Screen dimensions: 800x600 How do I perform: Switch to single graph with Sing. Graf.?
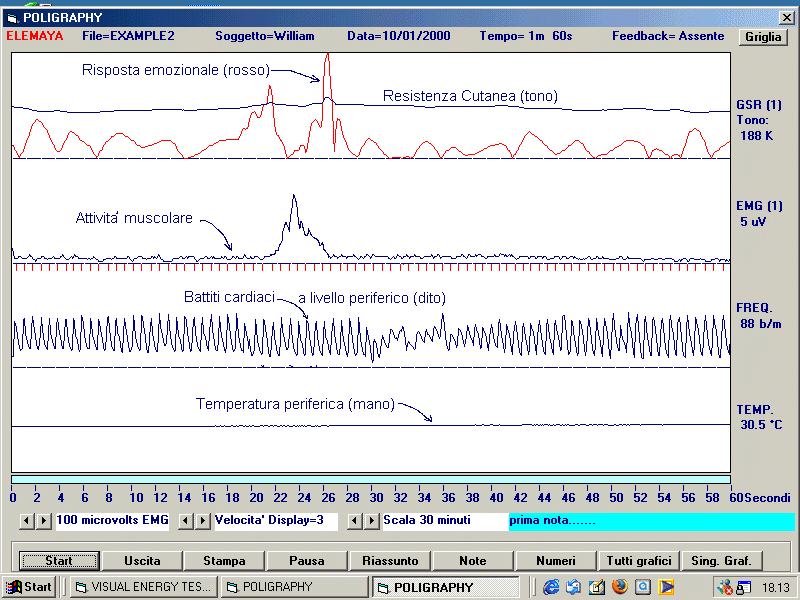click(721, 561)
